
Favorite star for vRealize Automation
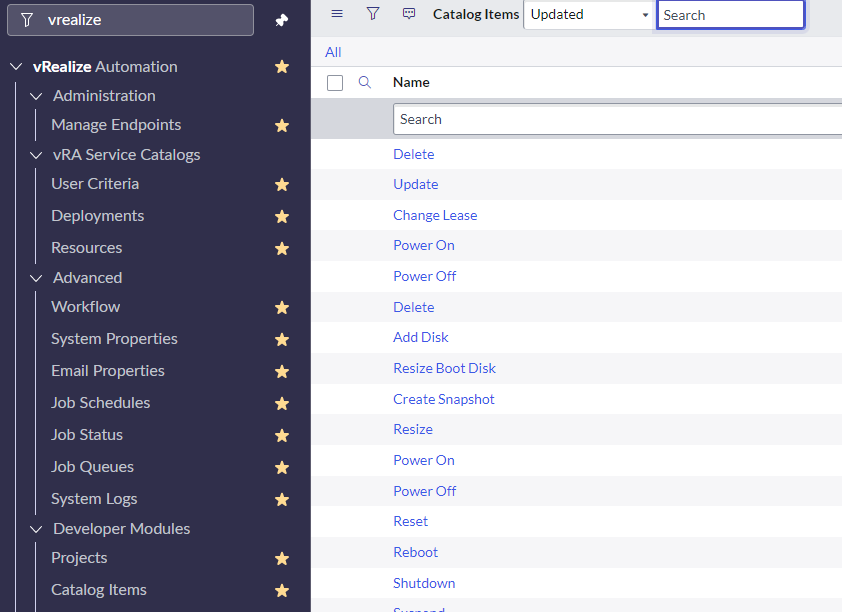282,67
